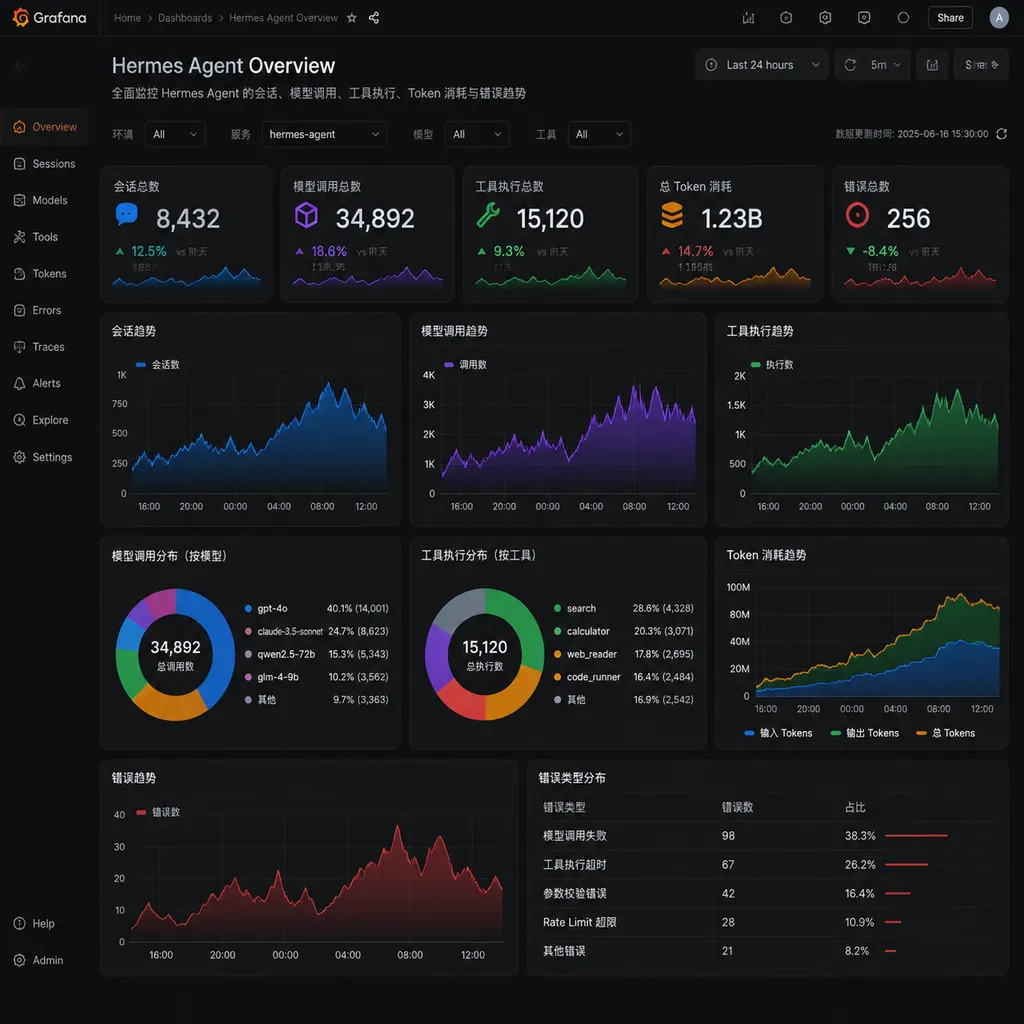Toggle the 调用数 legend series
The height and width of the screenshot is (1024, 1024).
[466, 364]
